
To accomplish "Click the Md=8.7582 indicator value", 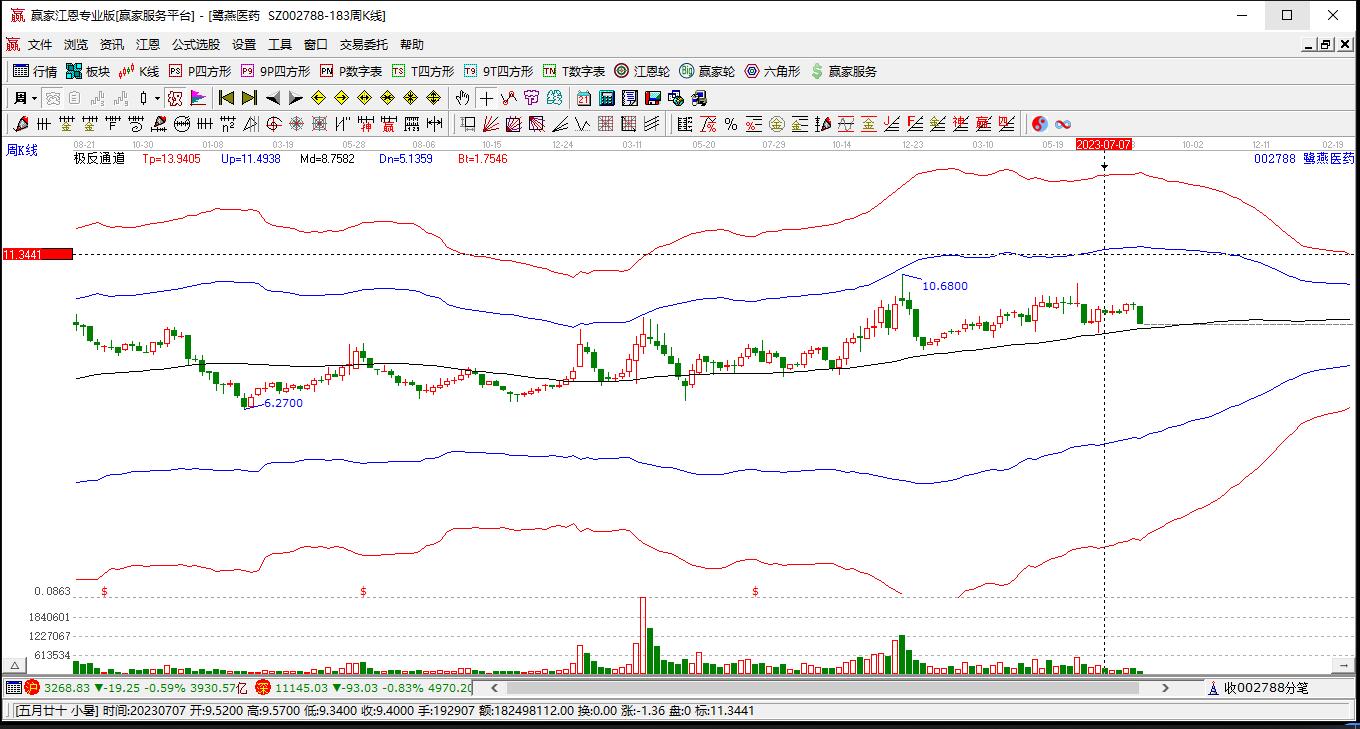I will point(327,158).
